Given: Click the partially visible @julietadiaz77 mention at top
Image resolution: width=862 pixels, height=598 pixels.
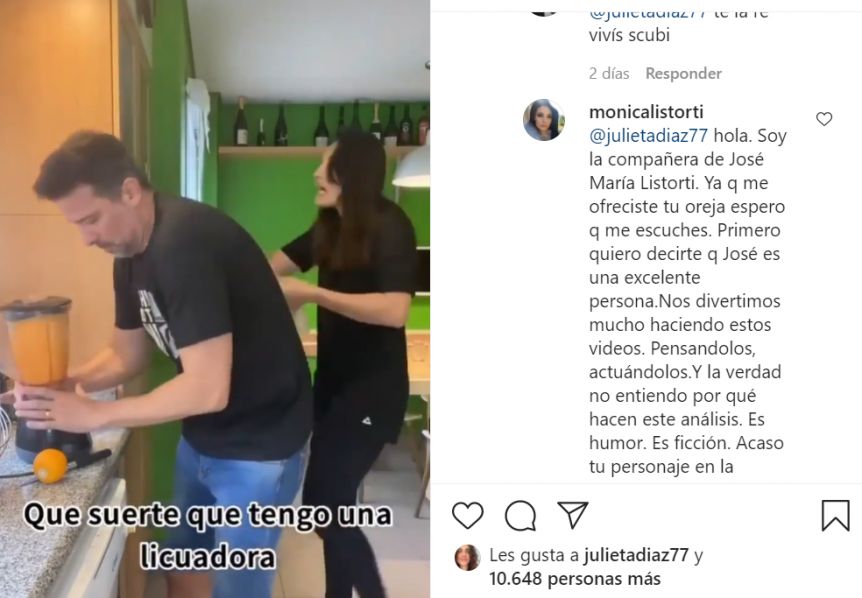Looking at the screenshot, I should (648, 15).
